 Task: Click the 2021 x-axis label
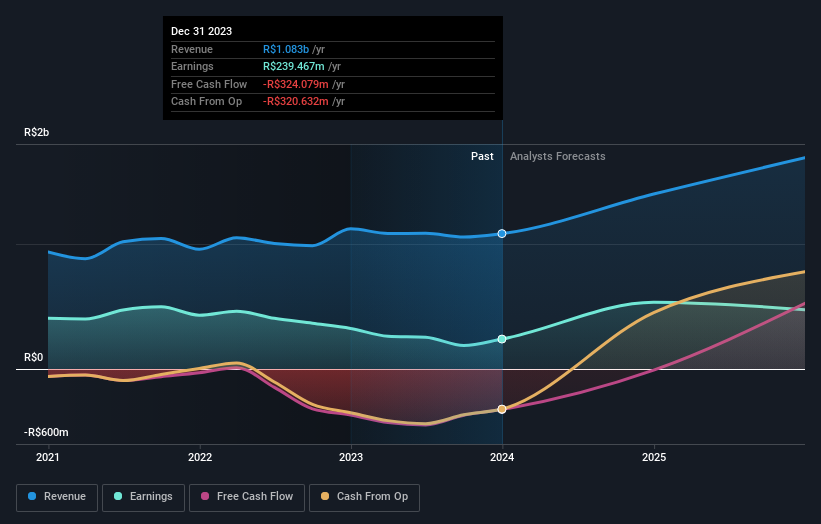[48, 458]
